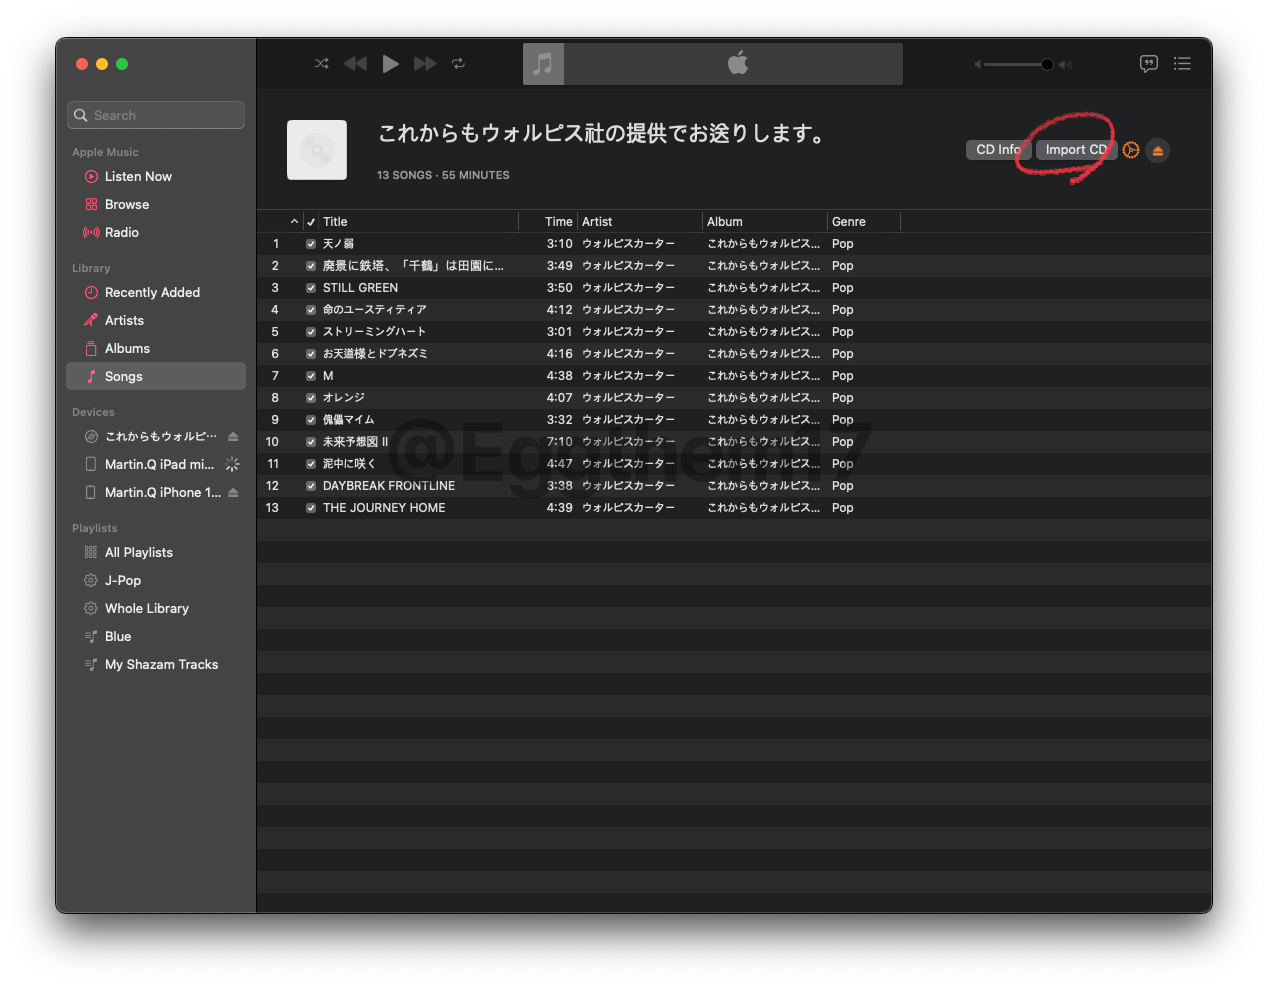The image size is (1268, 987).
Task: Click time 7:10 of track 10
Action: [x=560, y=442]
